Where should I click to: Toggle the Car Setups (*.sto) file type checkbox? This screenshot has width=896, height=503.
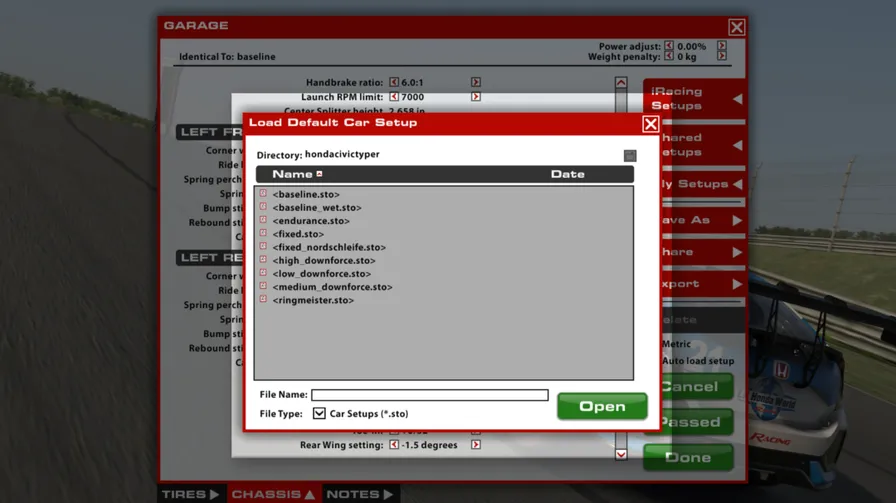(319, 413)
